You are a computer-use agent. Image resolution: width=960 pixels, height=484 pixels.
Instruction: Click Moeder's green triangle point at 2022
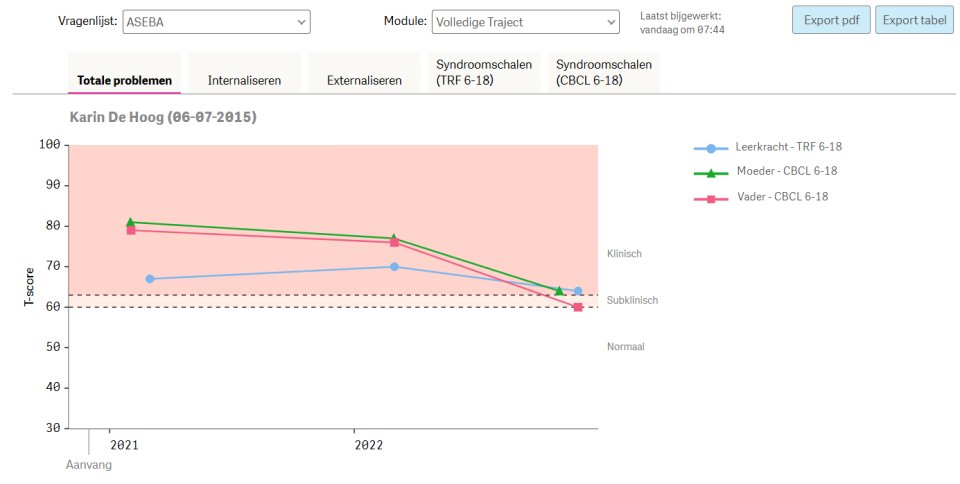393,238
